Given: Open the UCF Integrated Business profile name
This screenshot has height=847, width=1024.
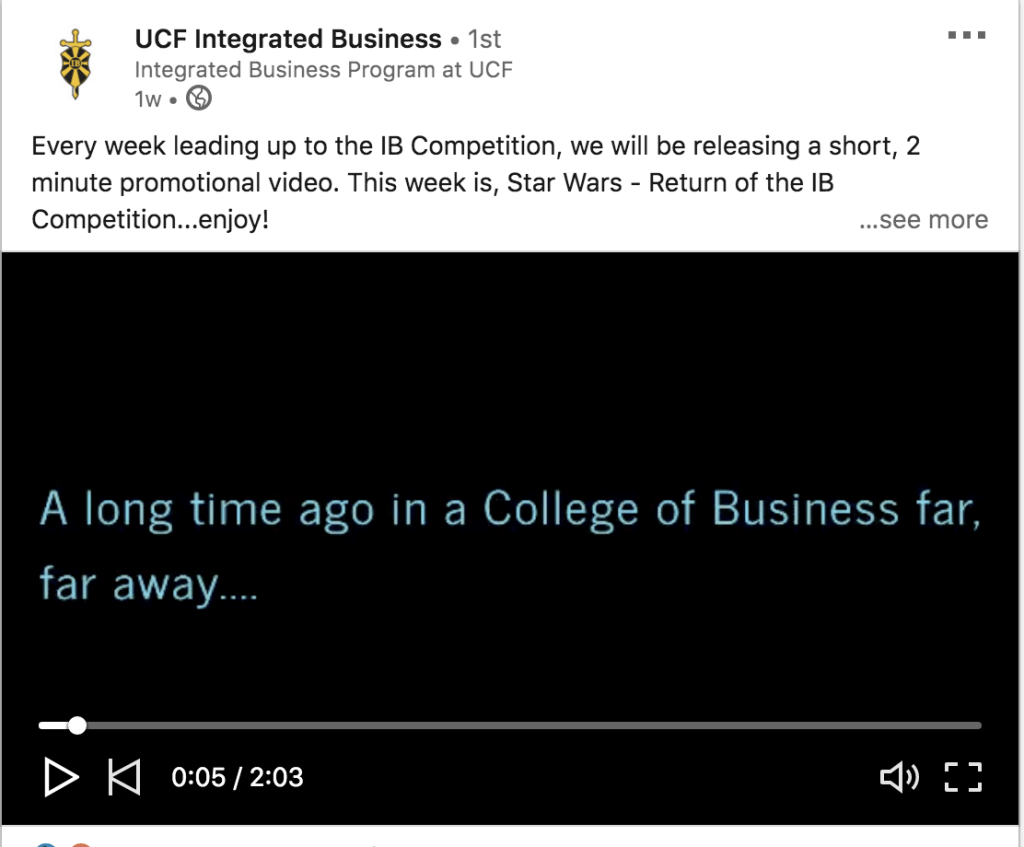Looking at the screenshot, I should (x=288, y=40).
